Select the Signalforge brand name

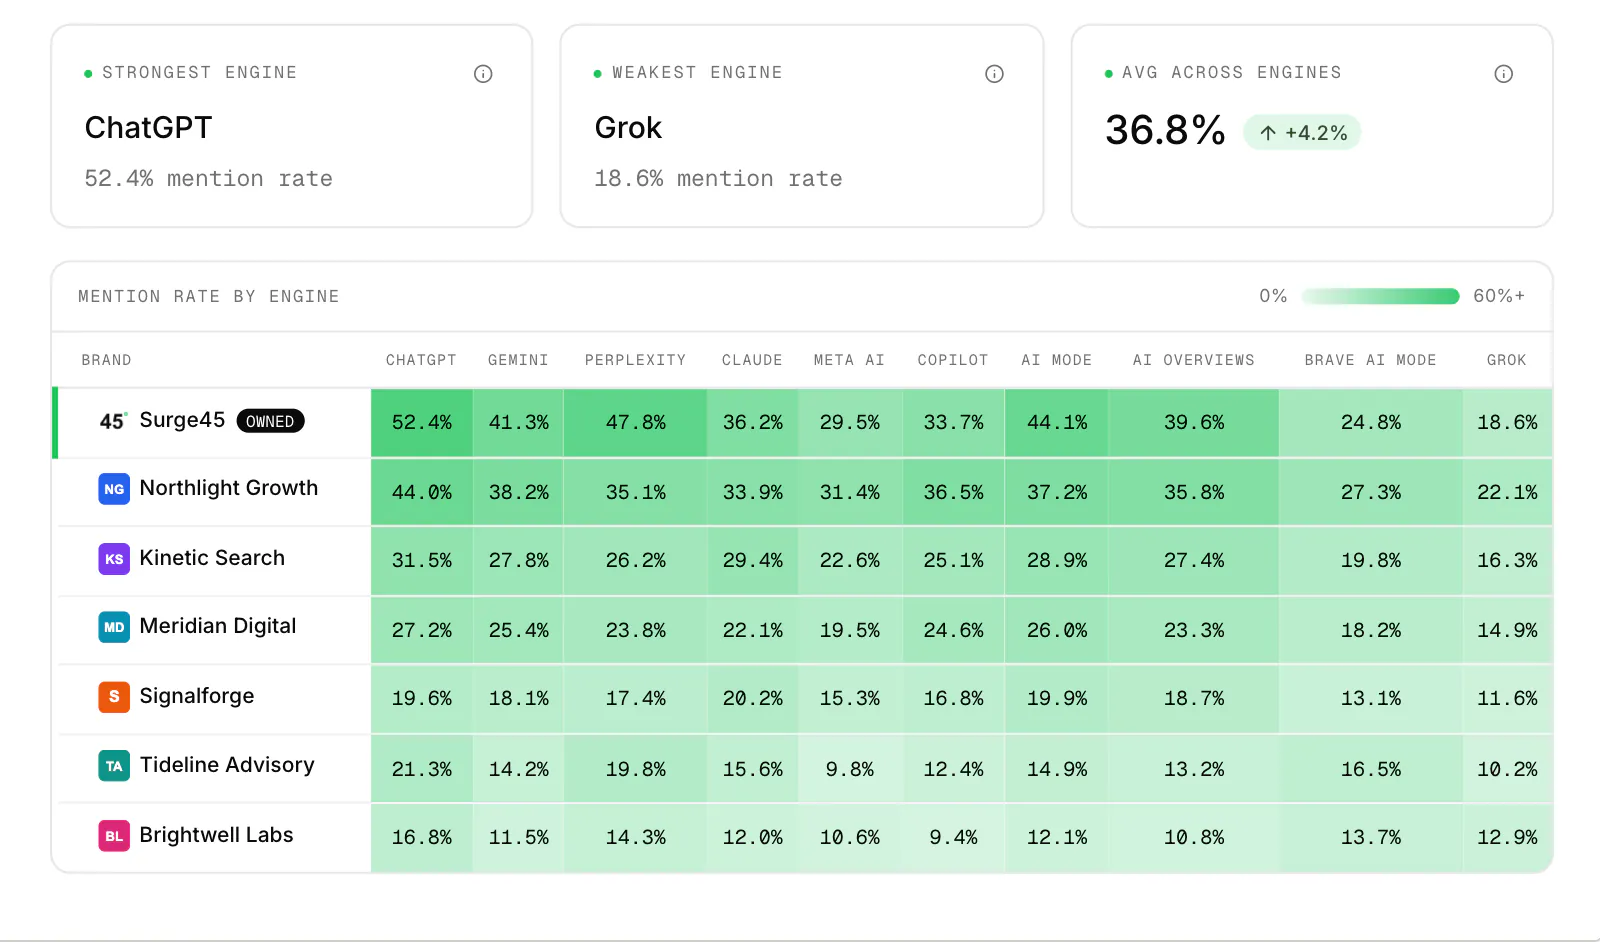pyautogui.click(x=197, y=696)
